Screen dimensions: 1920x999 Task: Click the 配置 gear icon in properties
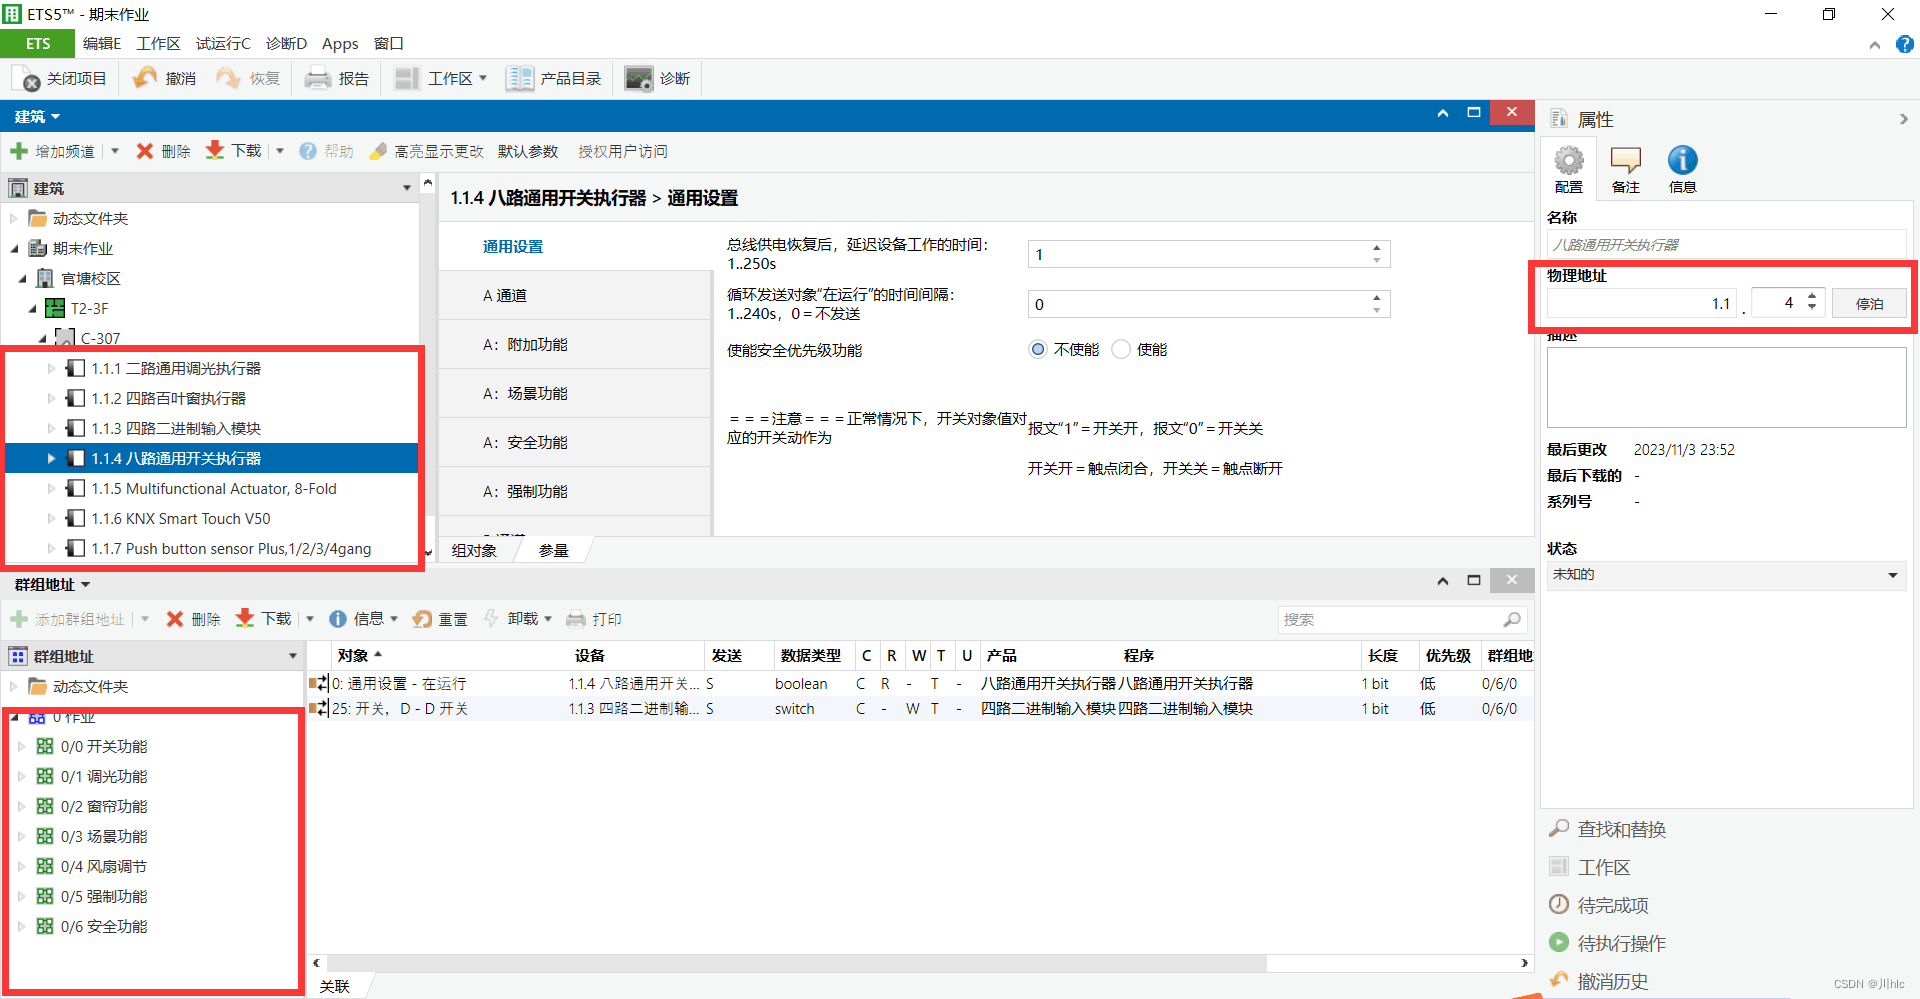point(1568,162)
